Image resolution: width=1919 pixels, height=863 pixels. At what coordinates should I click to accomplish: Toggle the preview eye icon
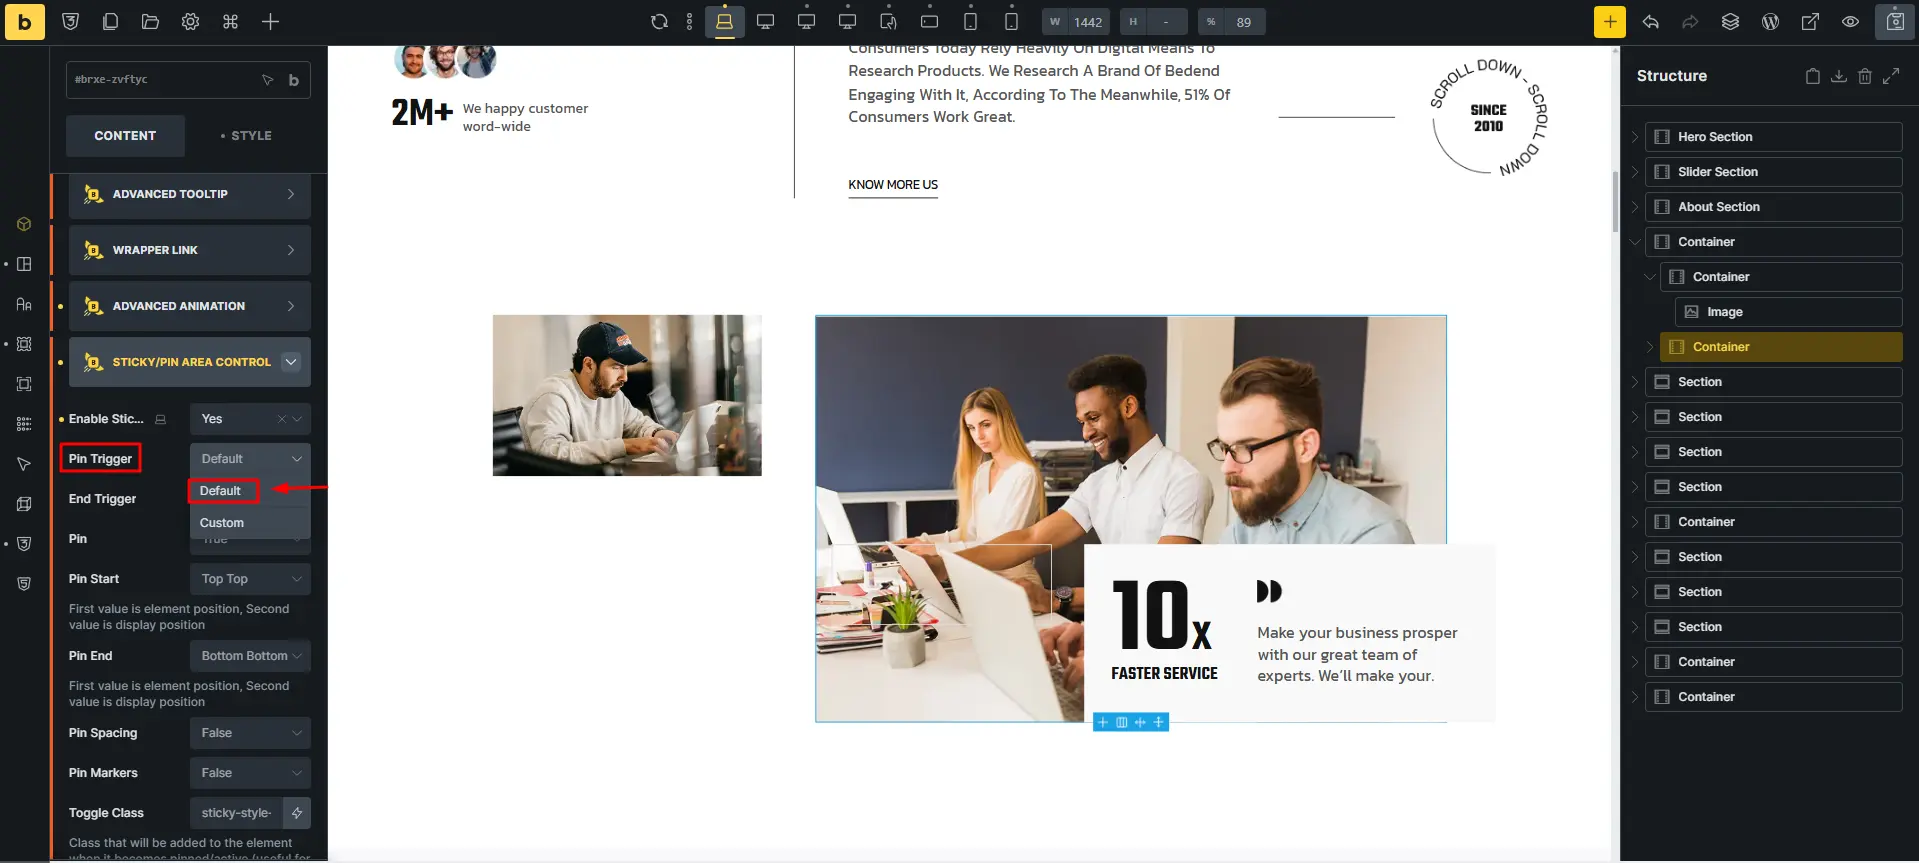(1850, 22)
